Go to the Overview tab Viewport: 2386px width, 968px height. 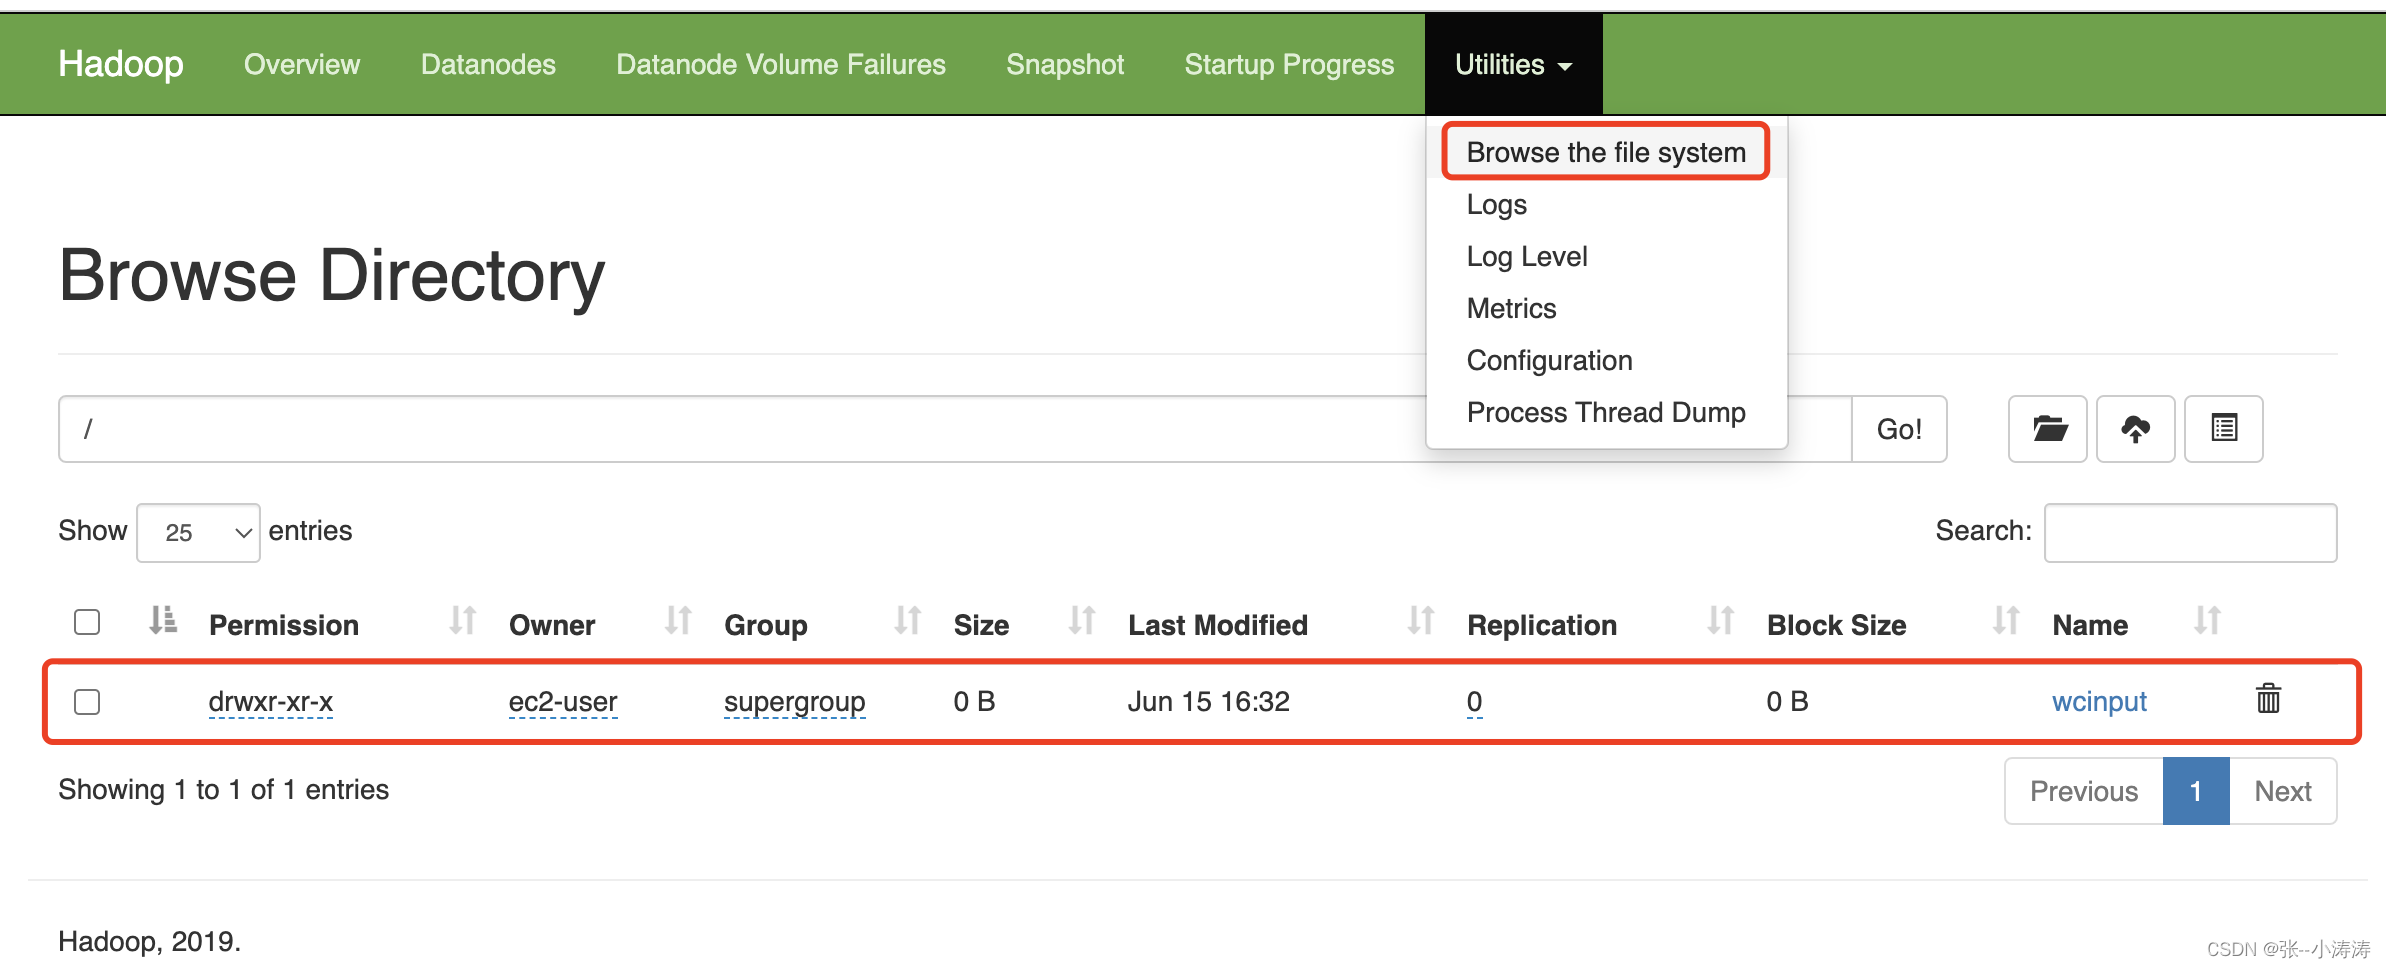(x=301, y=64)
